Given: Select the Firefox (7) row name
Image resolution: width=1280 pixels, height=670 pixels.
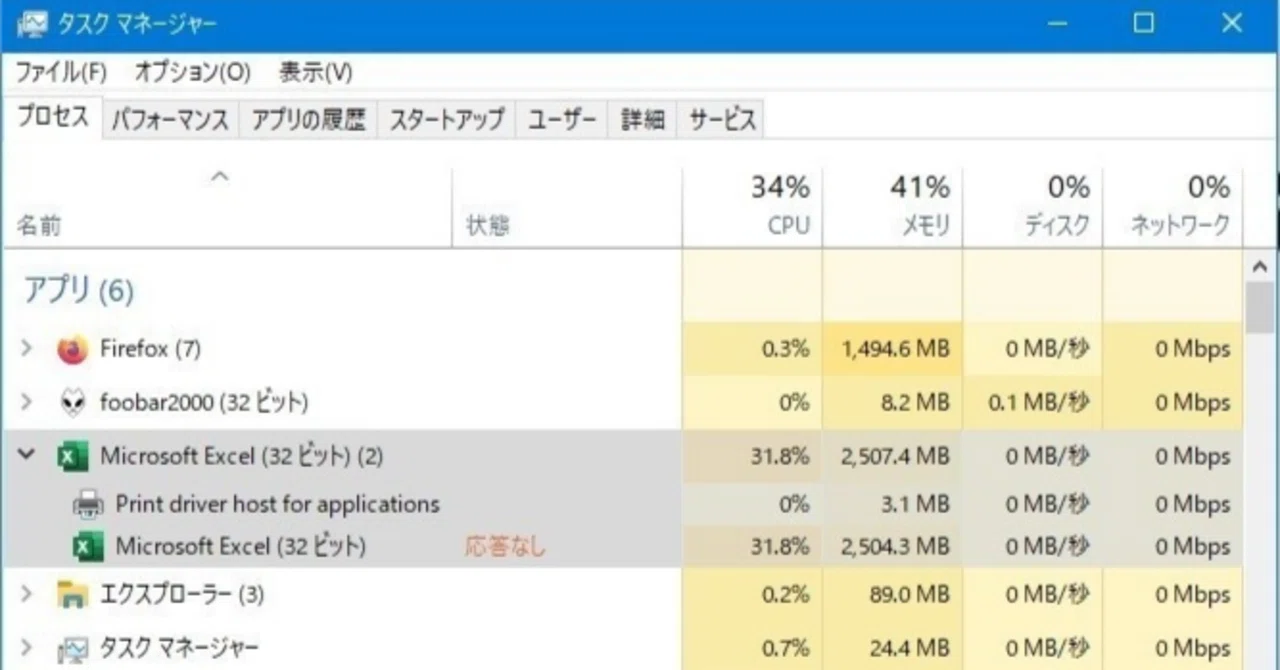Looking at the screenshot, I should point(150,349).
